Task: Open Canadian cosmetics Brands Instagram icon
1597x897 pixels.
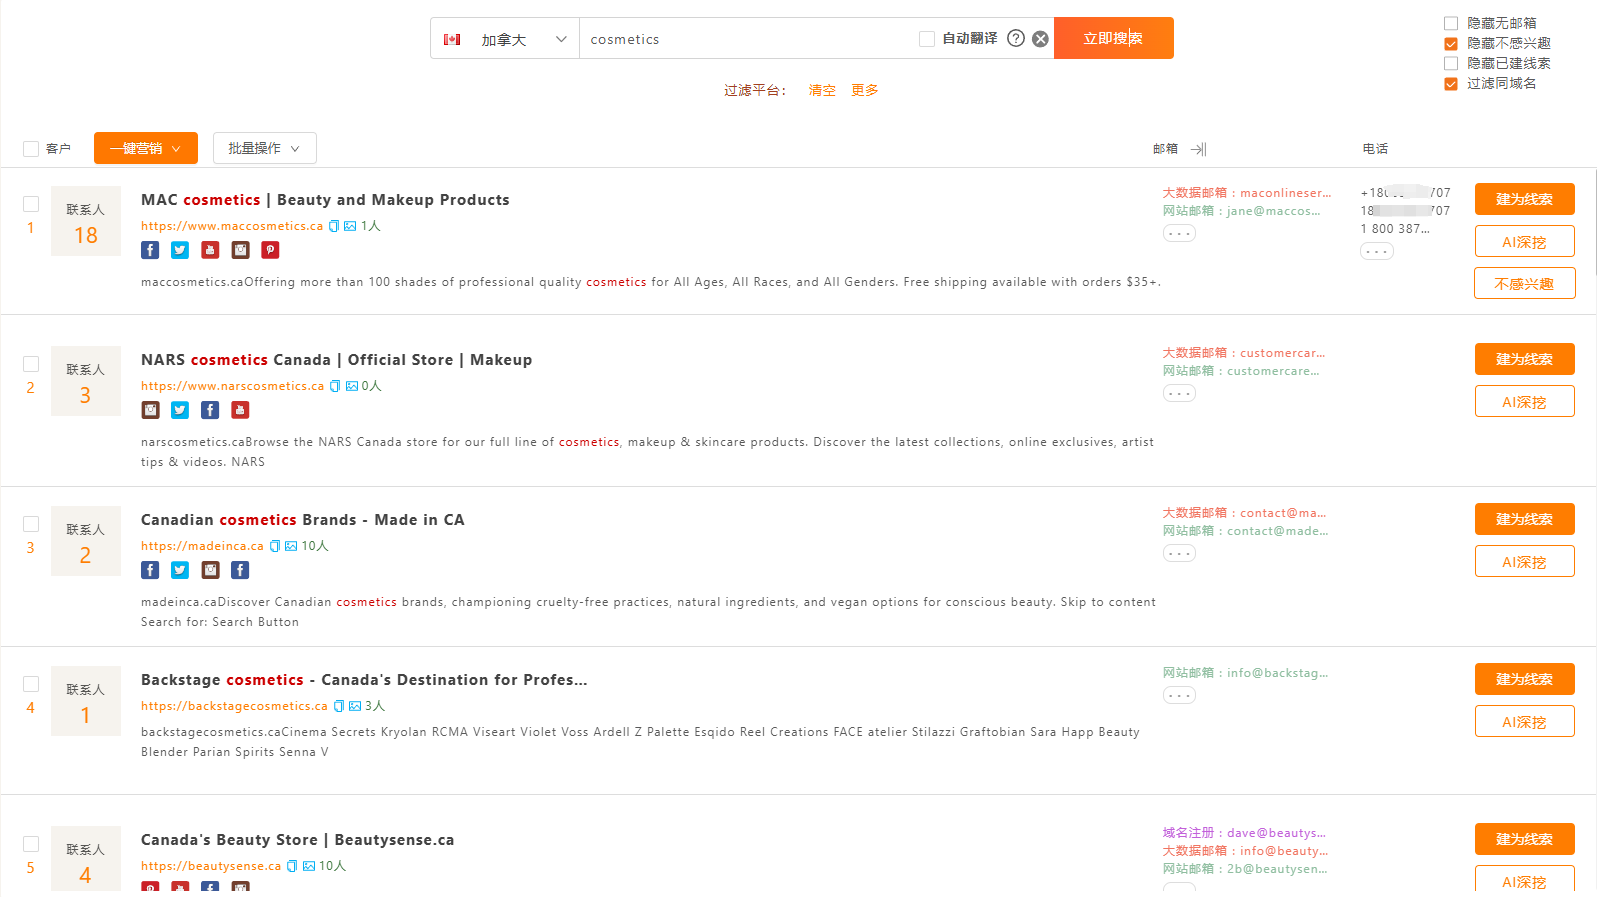Action: coord(210,570)
